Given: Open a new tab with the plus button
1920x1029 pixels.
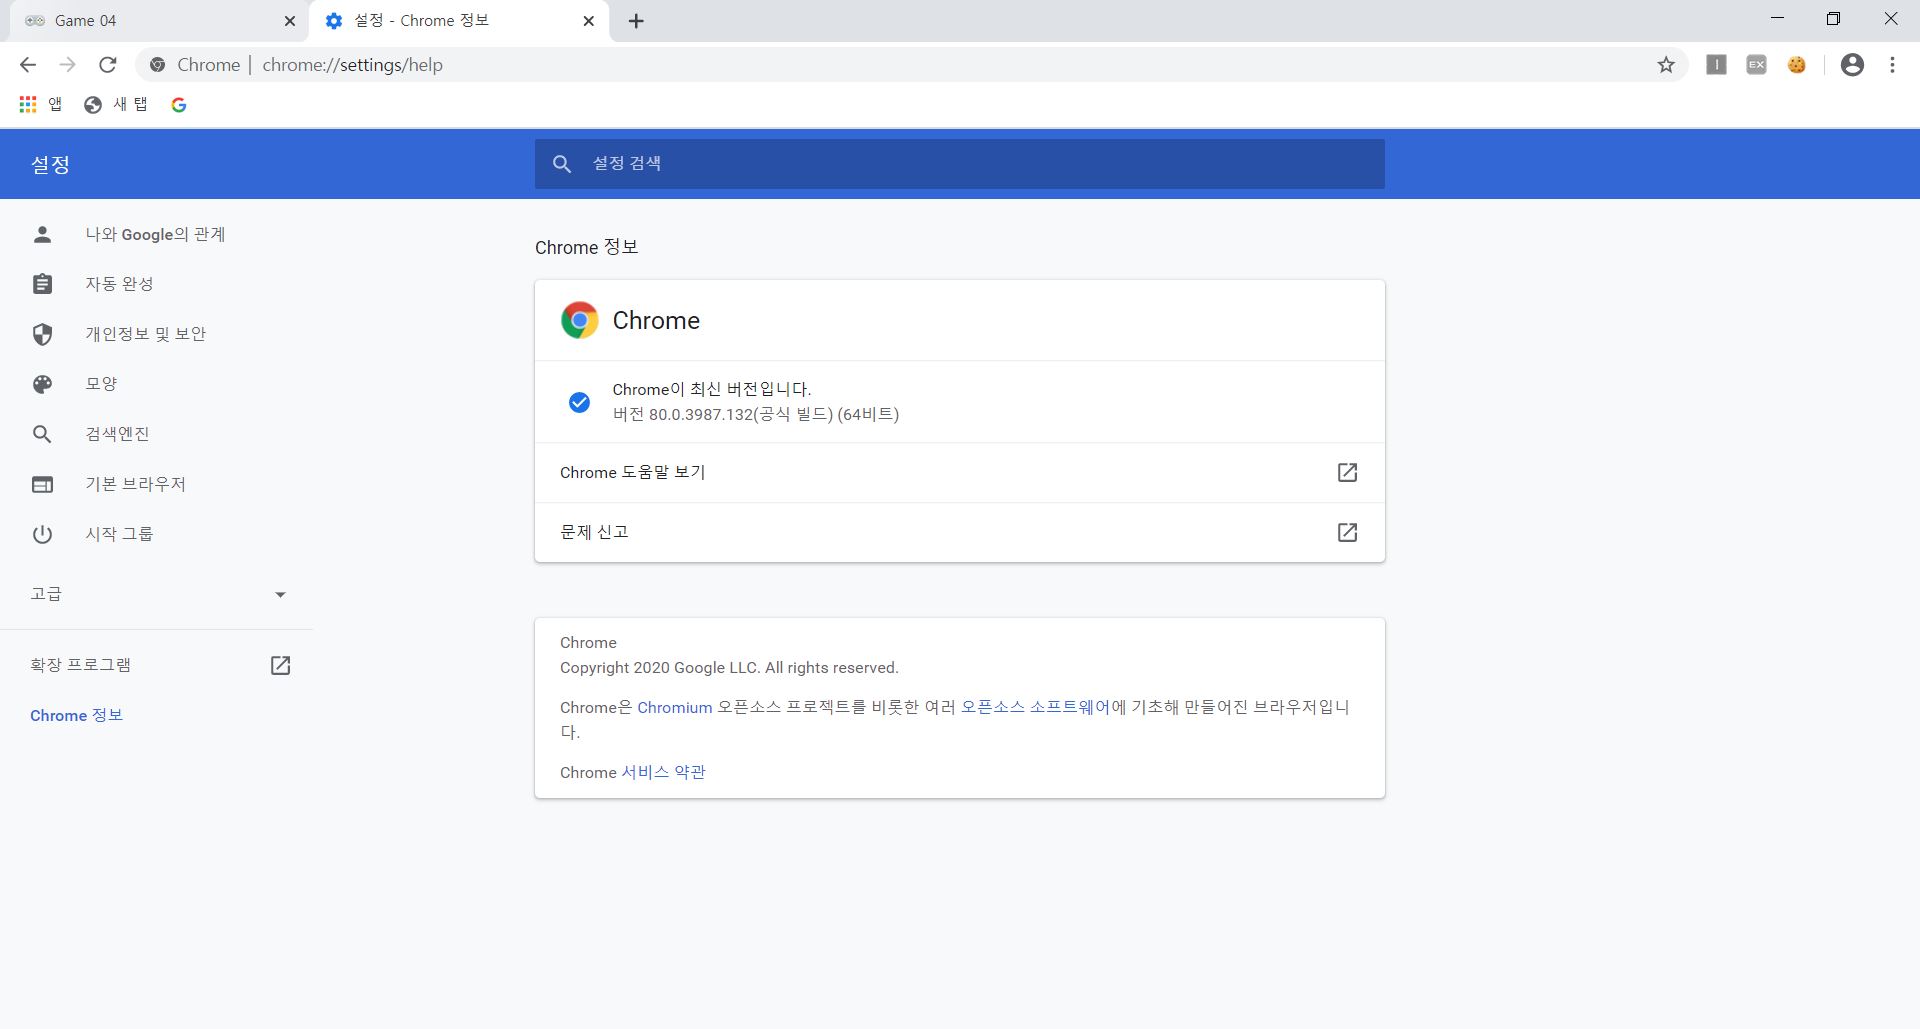Looking at the screenshot, I should tap(636, 21).
